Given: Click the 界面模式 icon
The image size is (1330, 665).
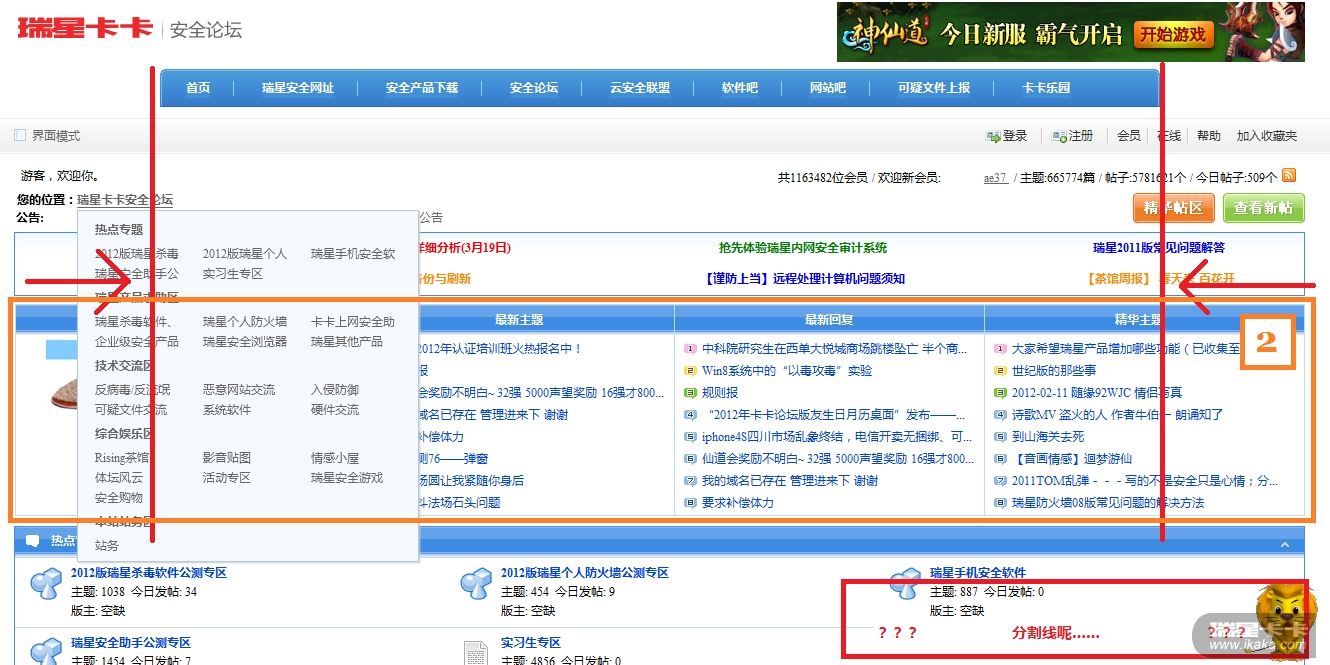Looking at the screenshot, I should pyautogui.click(x=20, y=135).
